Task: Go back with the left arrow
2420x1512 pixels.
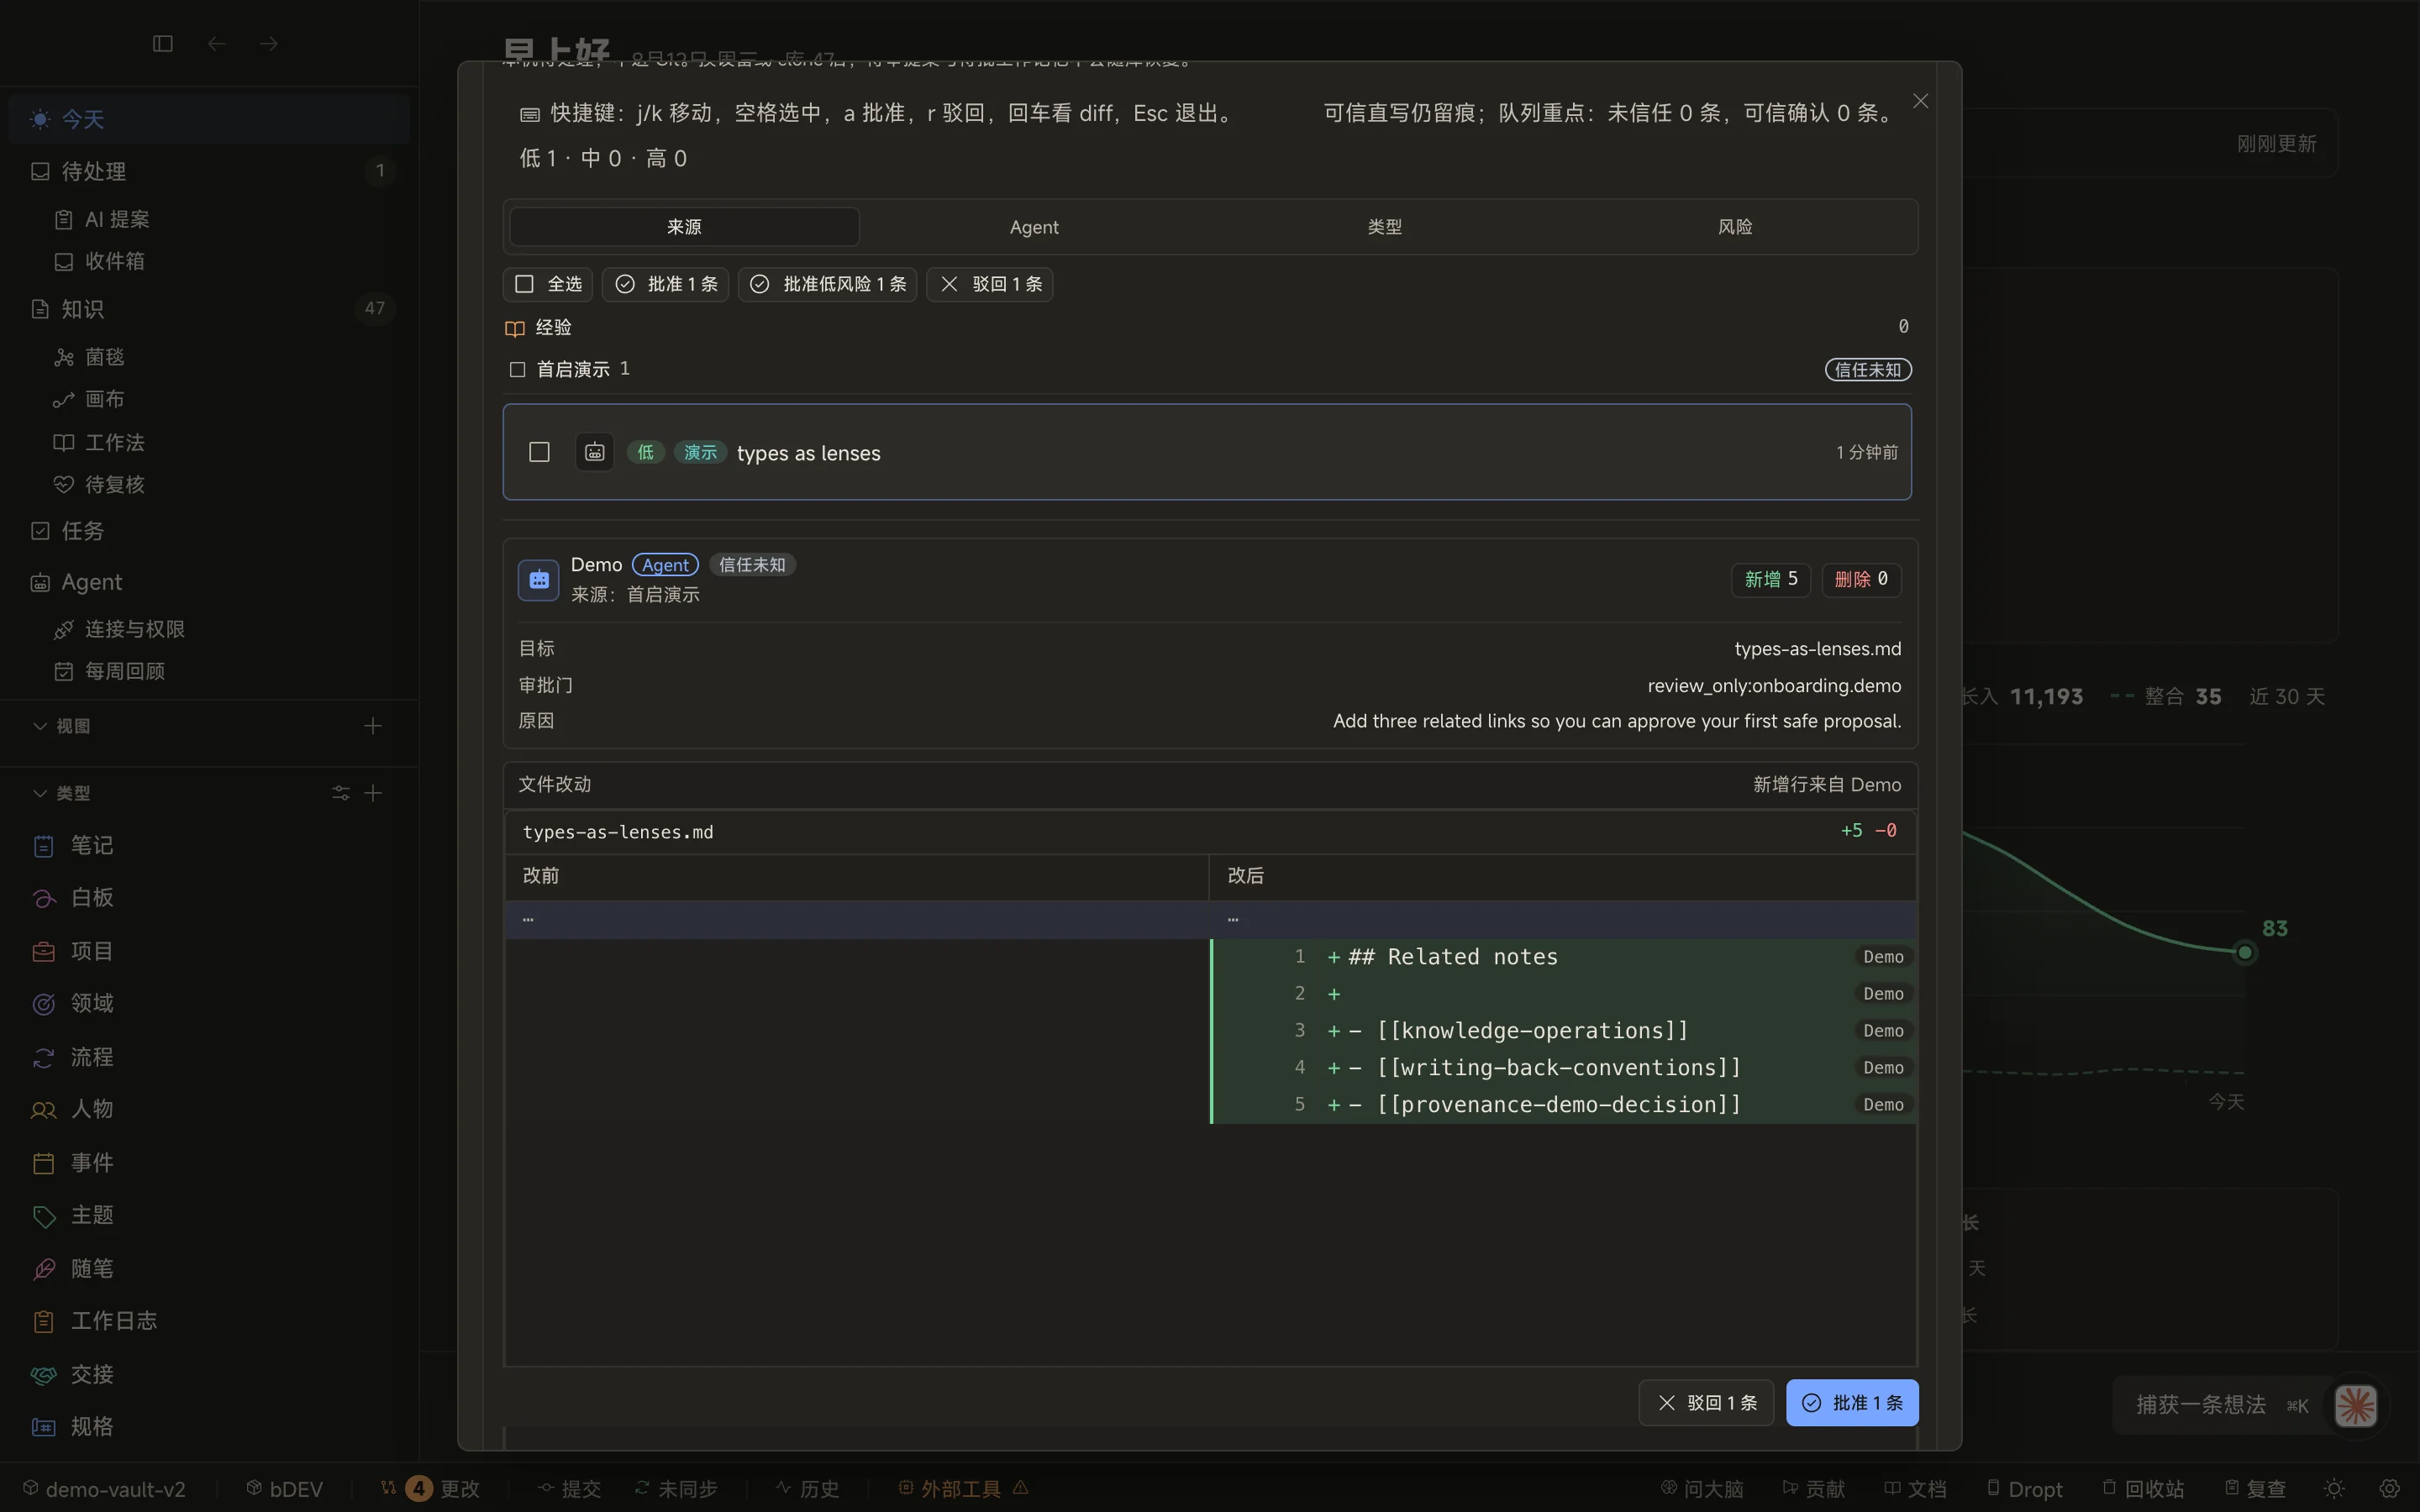Action: click(x=216, y=44)
